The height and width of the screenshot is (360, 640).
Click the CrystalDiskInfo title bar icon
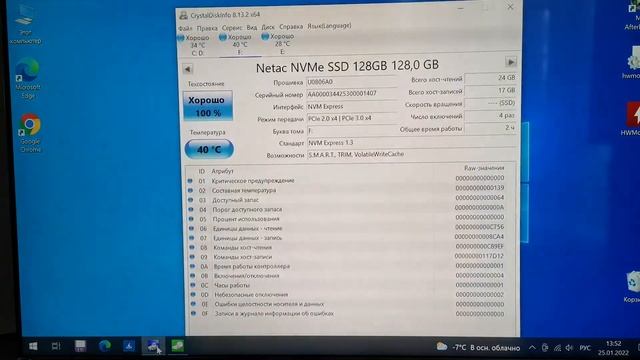coord(184,16)
